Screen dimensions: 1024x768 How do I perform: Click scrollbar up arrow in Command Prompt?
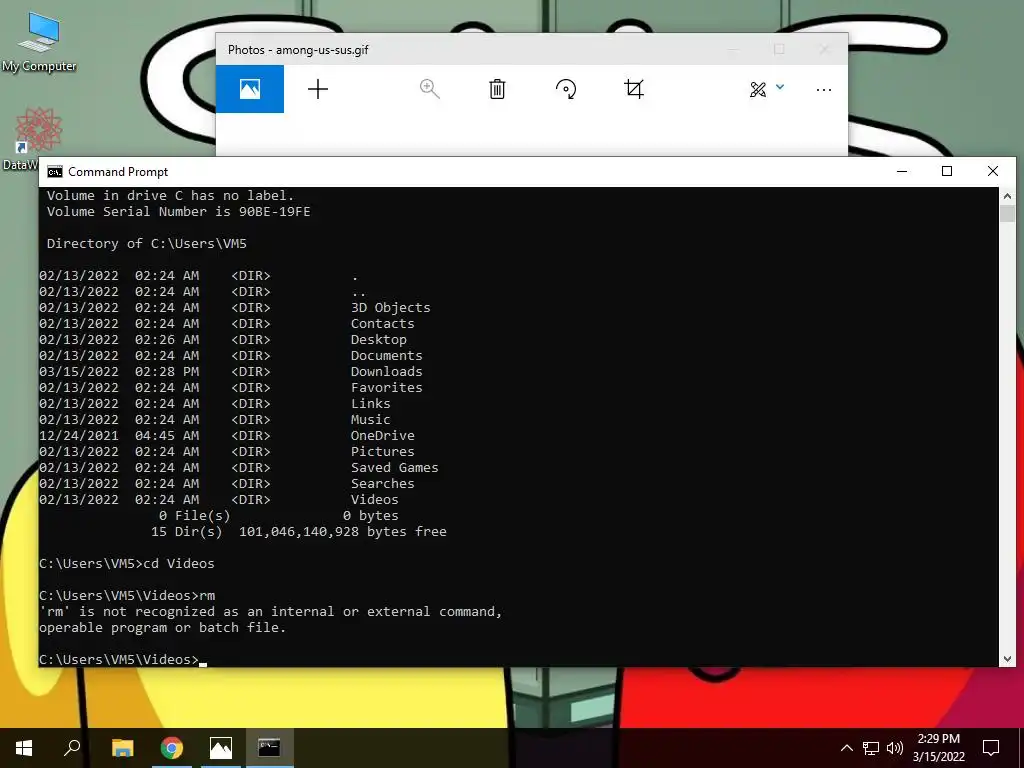(1007, 195)
